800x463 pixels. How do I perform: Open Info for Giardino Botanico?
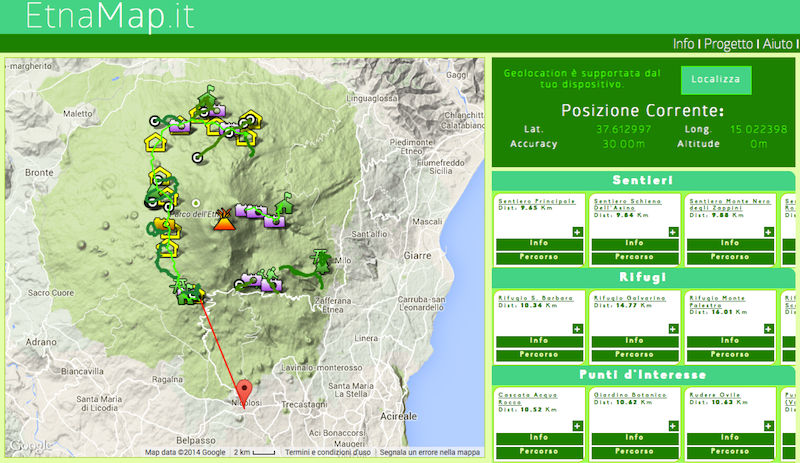tap(635, 437)
